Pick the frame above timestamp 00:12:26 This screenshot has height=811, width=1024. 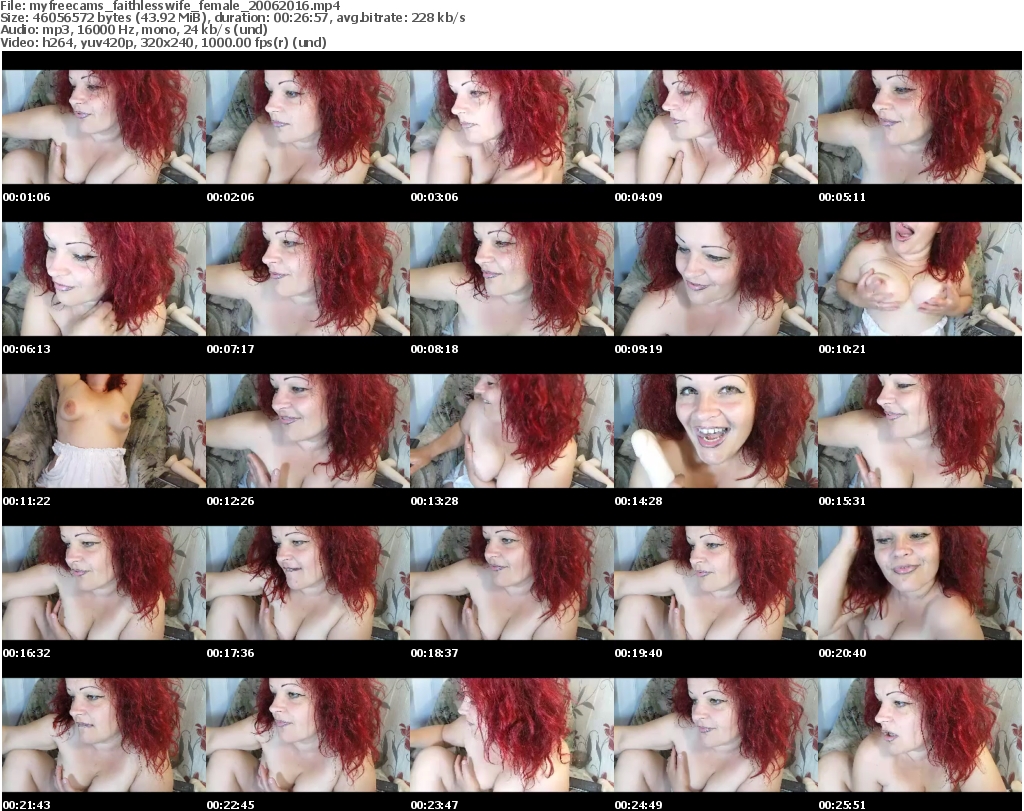[x=308, y=431]
